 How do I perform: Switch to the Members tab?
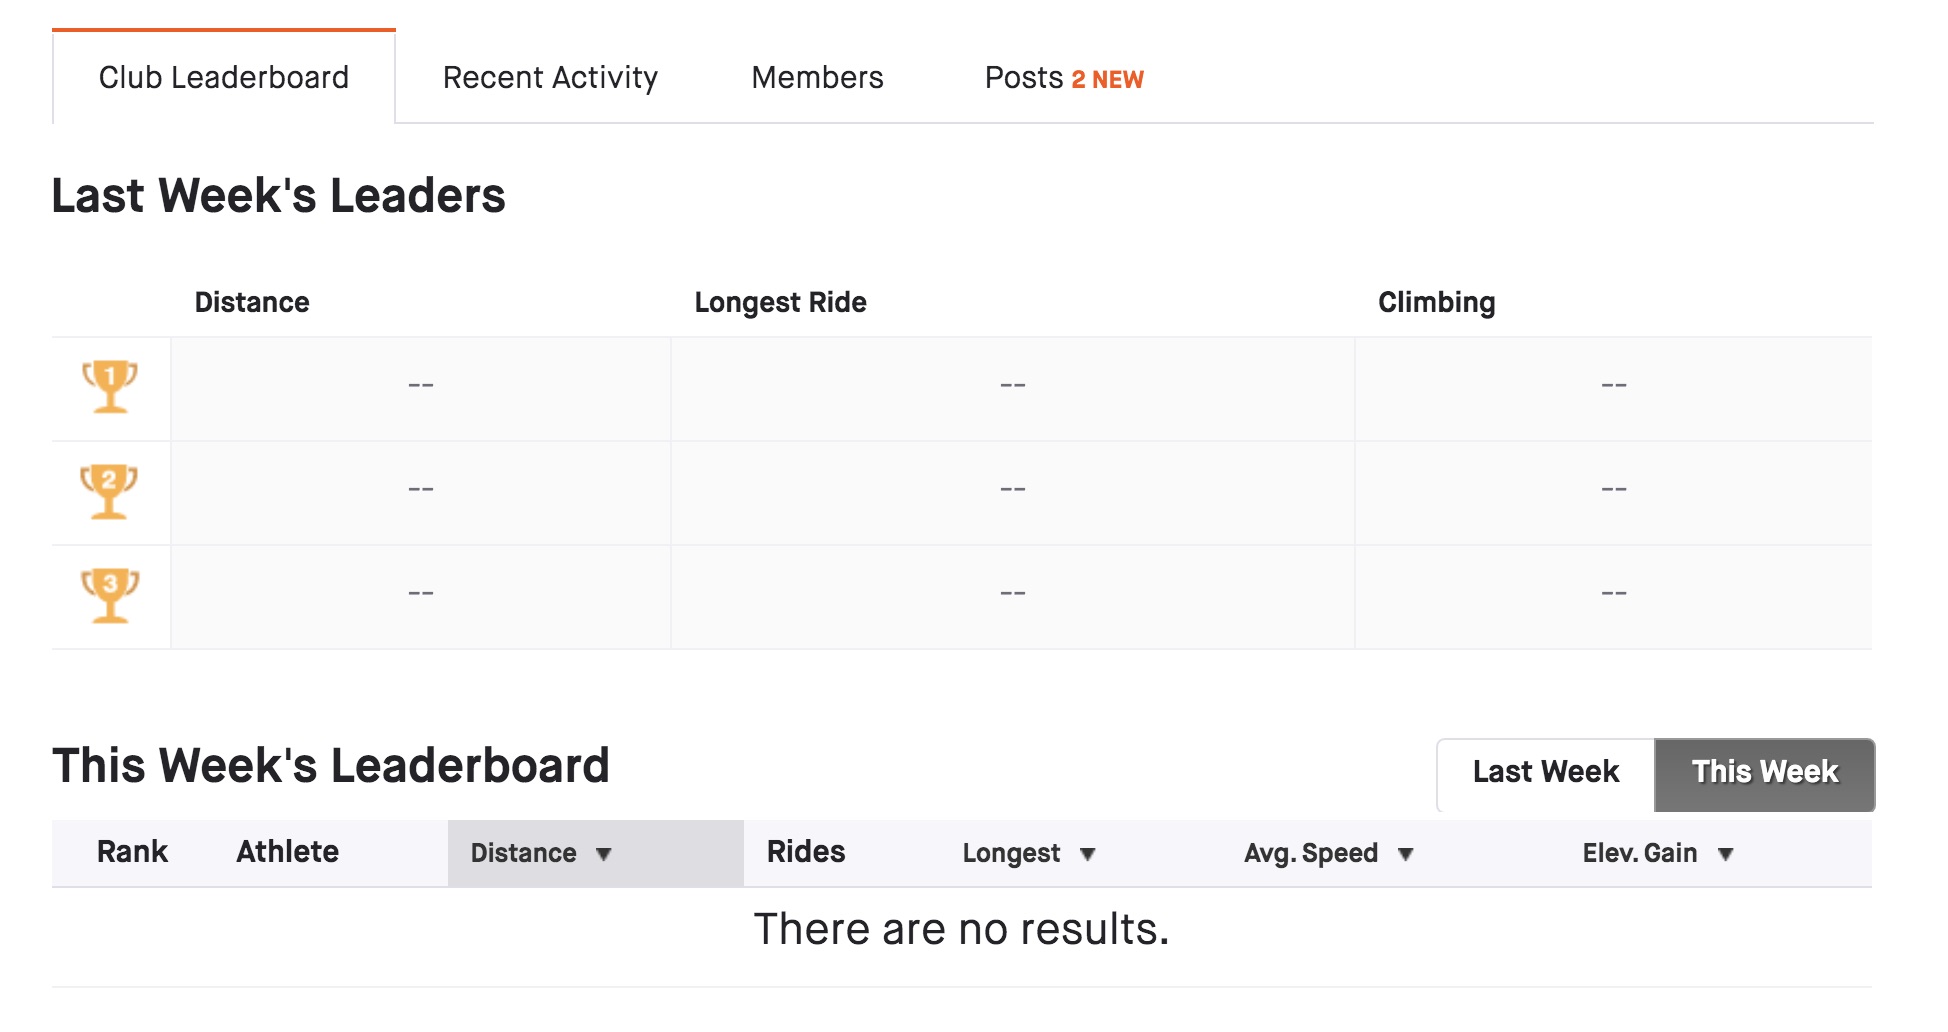tap(817, 78)
